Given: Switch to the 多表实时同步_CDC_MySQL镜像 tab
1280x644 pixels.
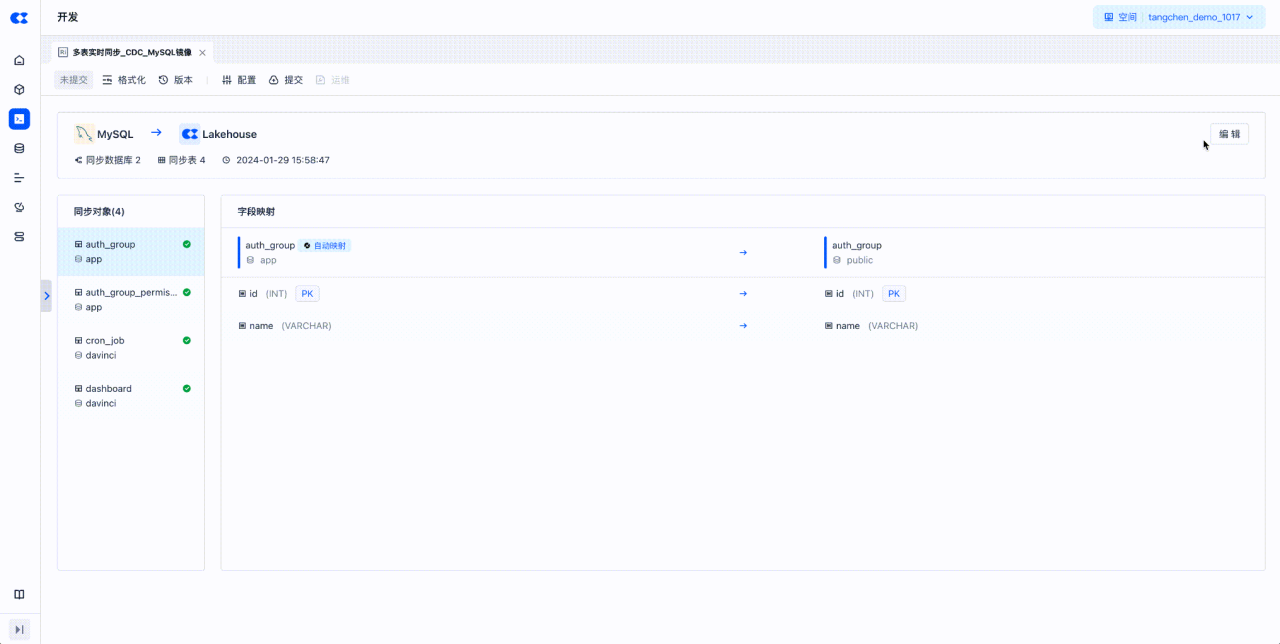Looking at the screenshot, I should [x=131, y=52].
